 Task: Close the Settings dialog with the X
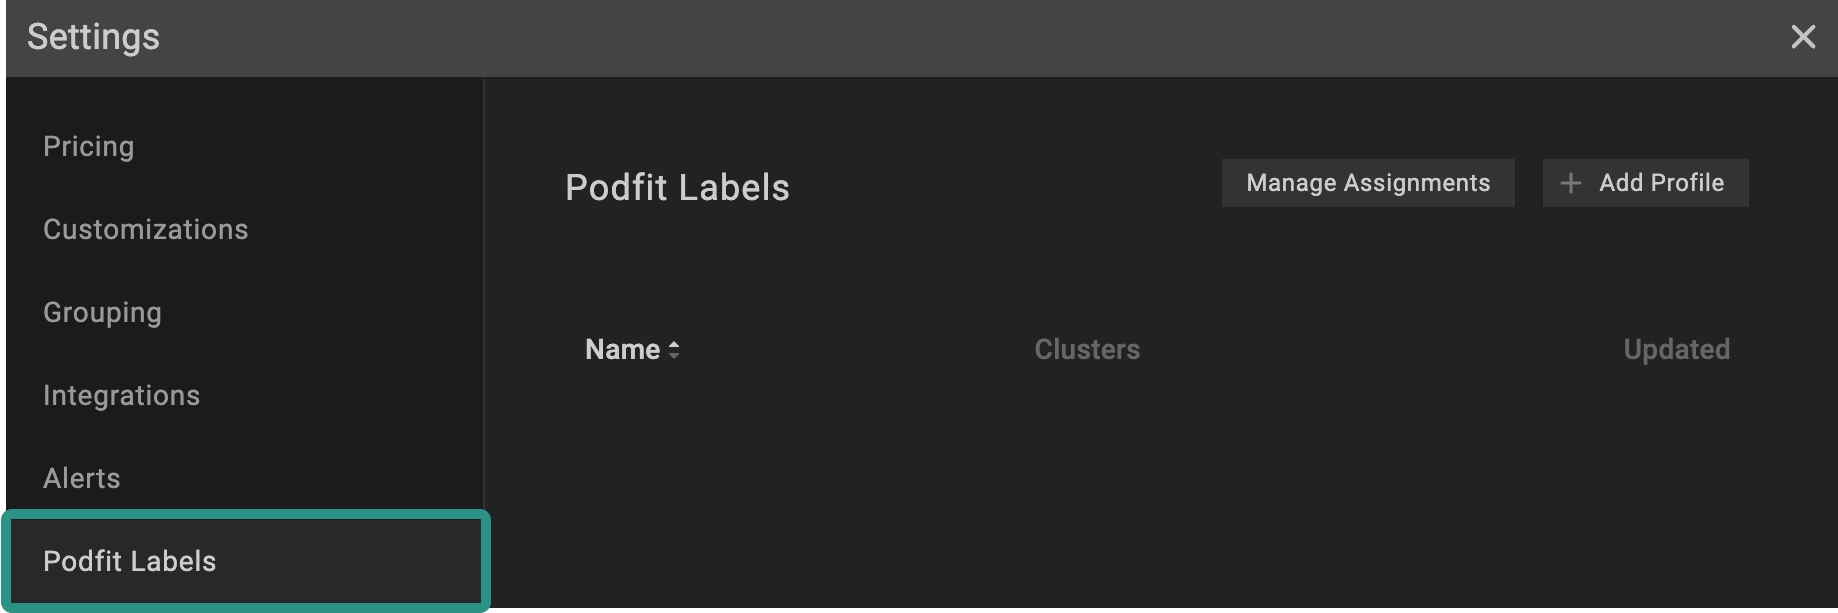1802,37
